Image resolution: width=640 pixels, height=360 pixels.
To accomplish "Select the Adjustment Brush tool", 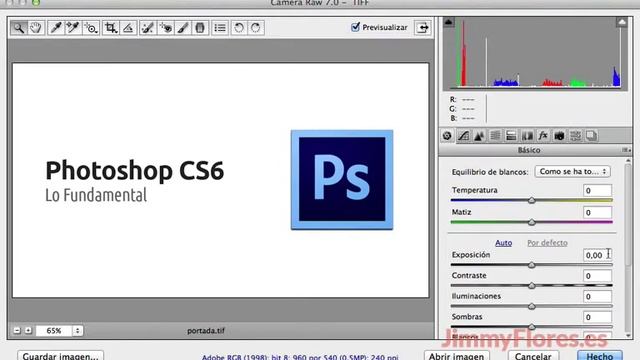I will click(x=183, y=28).
